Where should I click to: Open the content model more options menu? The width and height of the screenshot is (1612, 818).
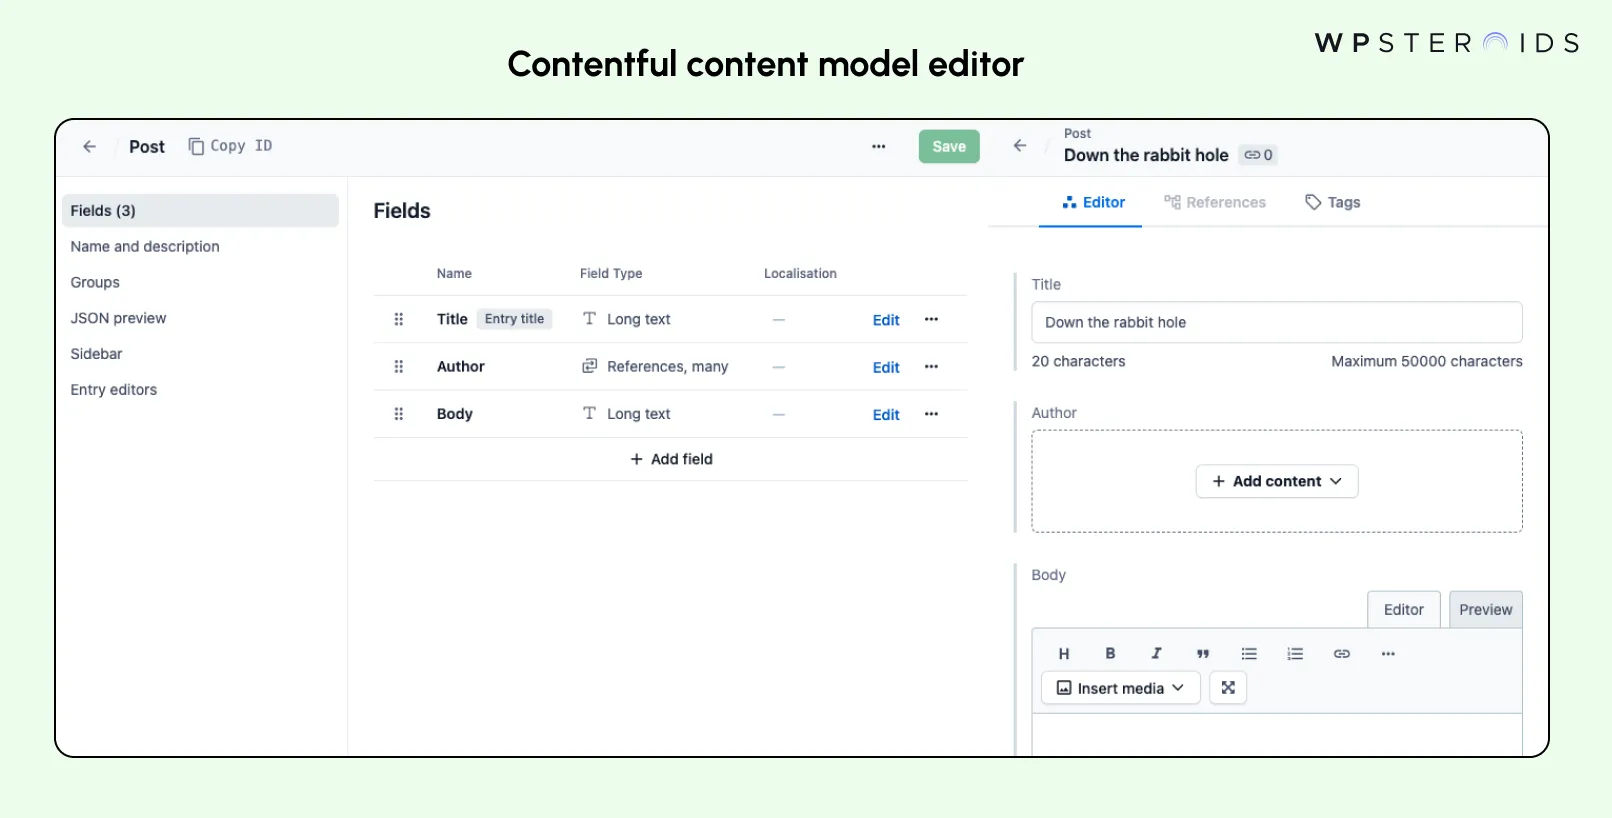coord(878,146)
